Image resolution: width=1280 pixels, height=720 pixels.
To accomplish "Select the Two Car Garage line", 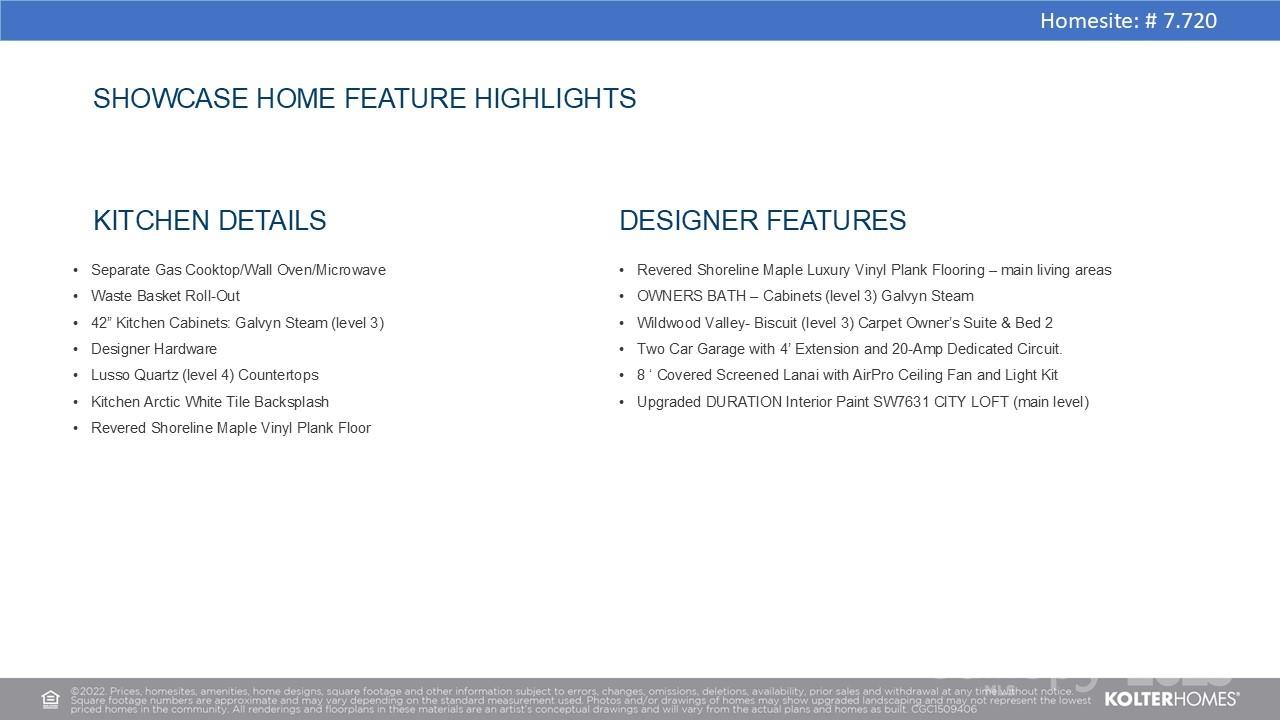I will tap(850, 349).
